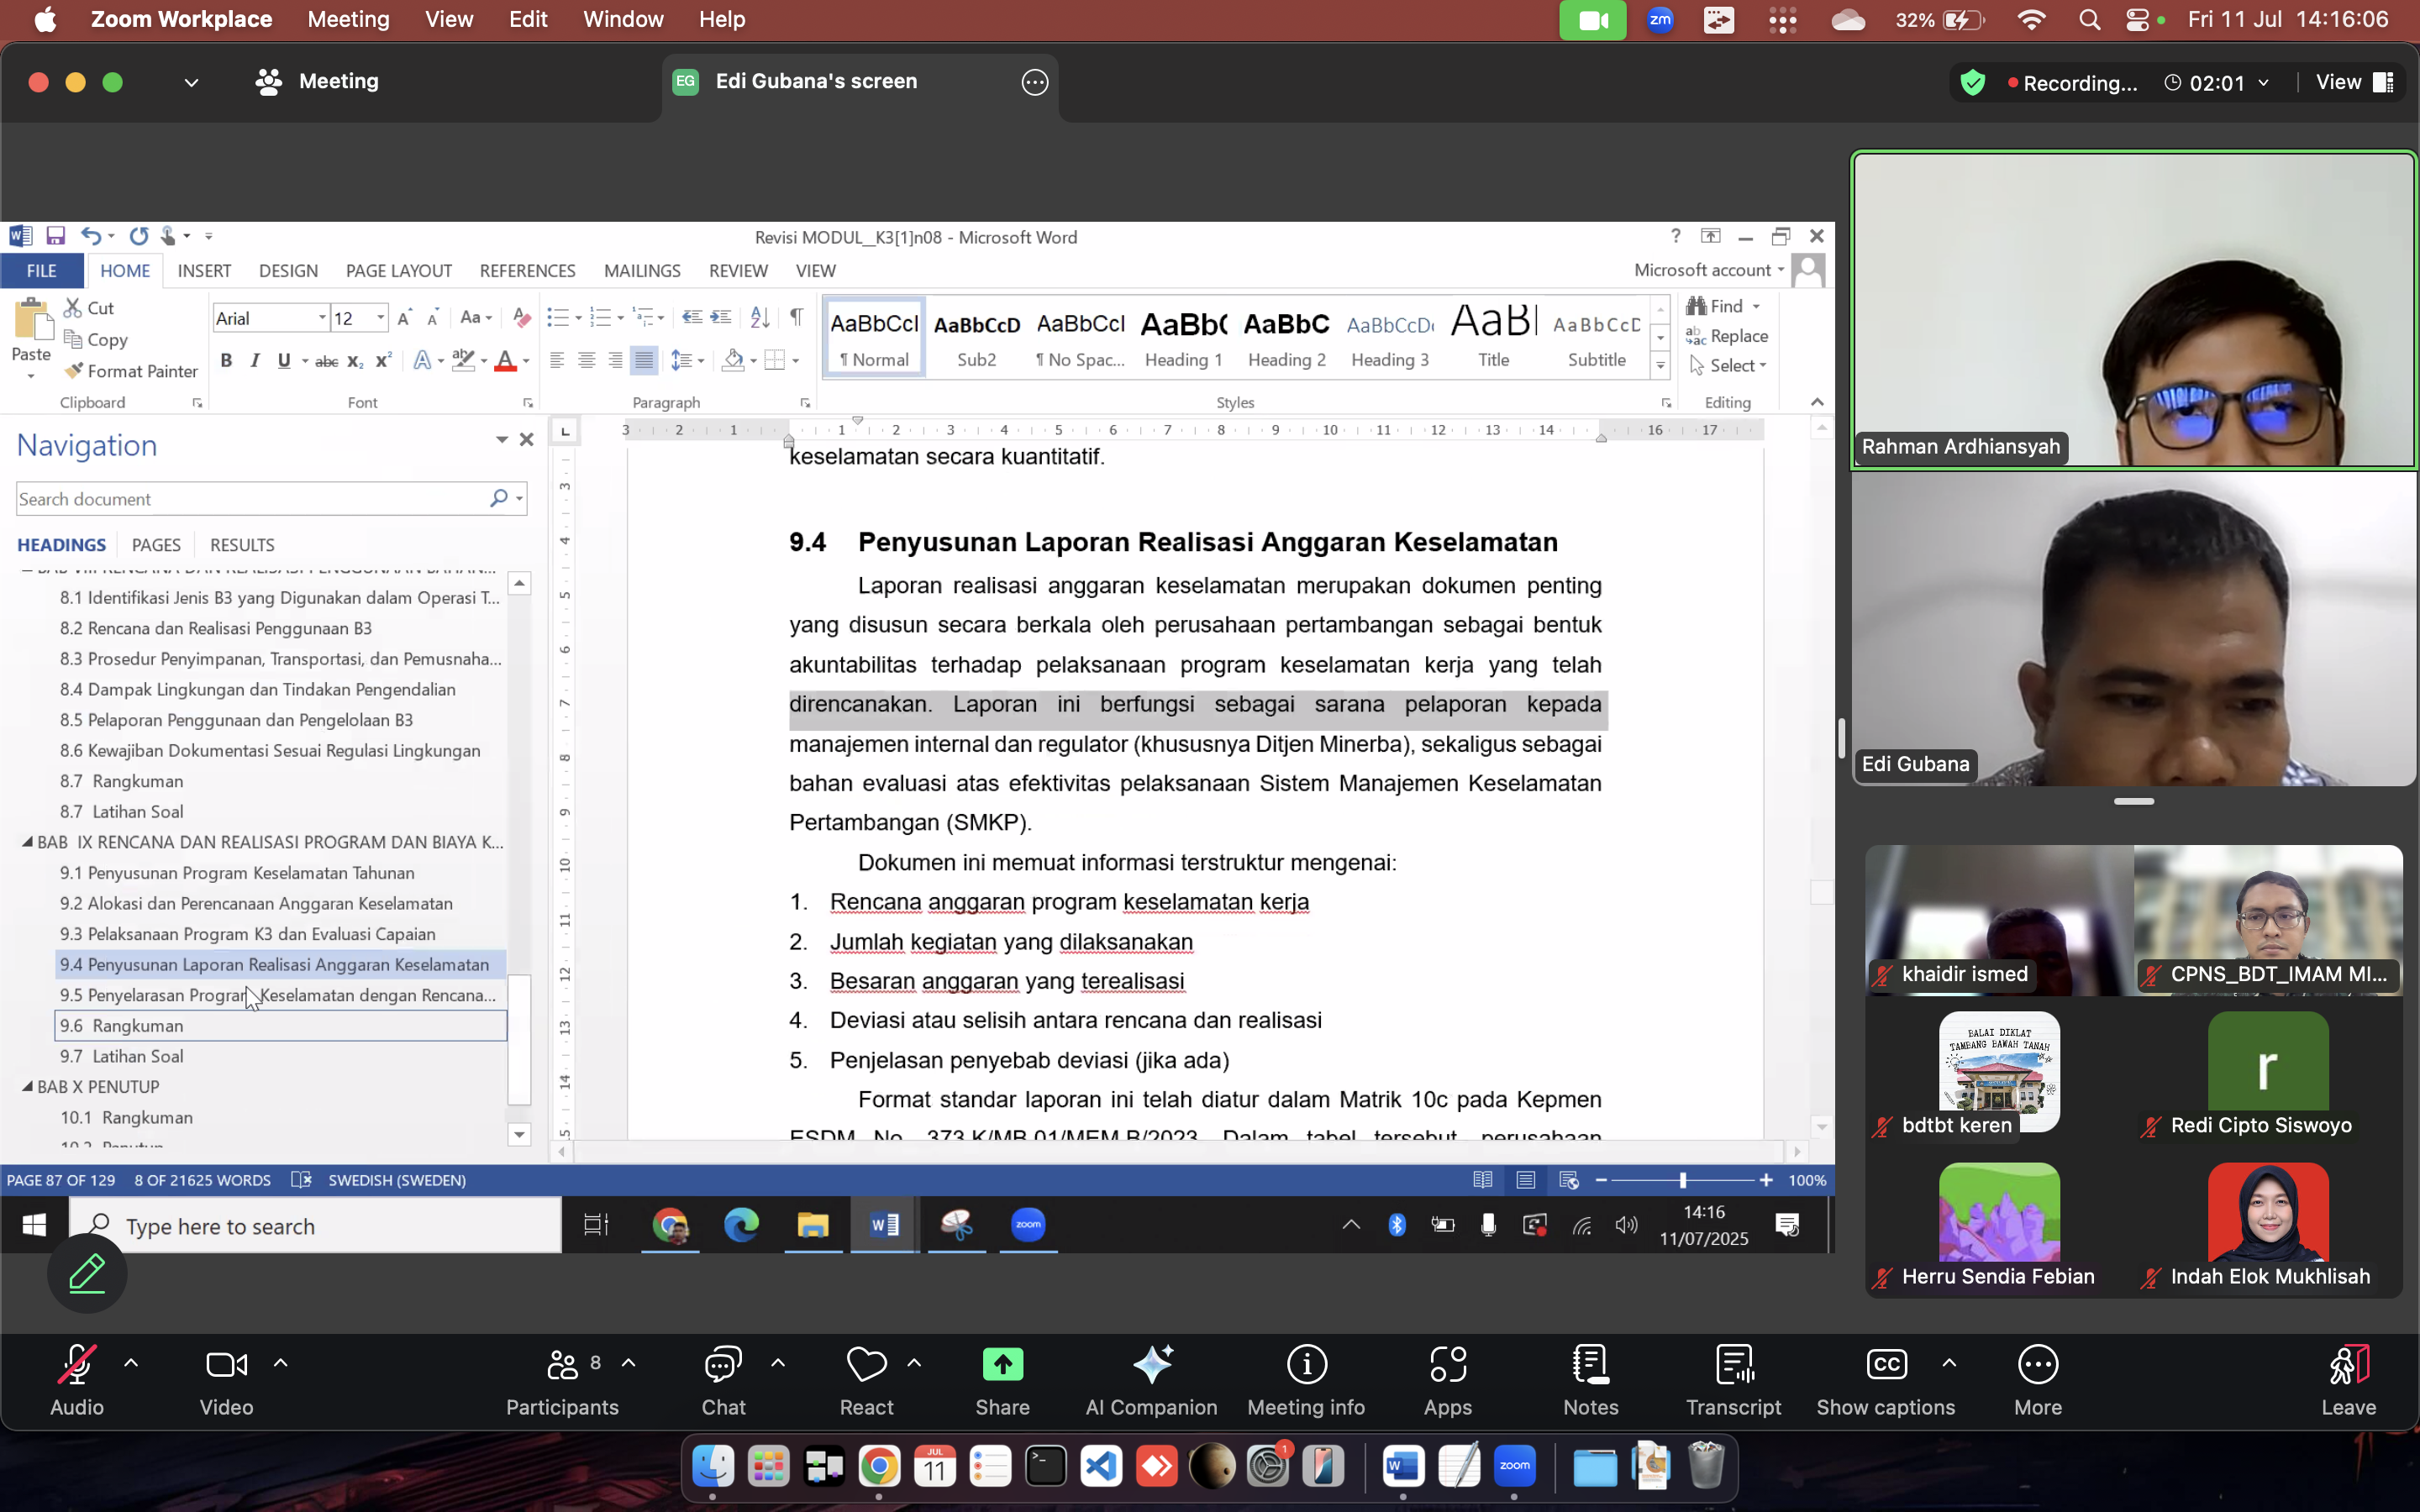Viewport: 2420px width, 1512px height.
Task: Turn on camera with the Video button
Action: pos(226,1380)
